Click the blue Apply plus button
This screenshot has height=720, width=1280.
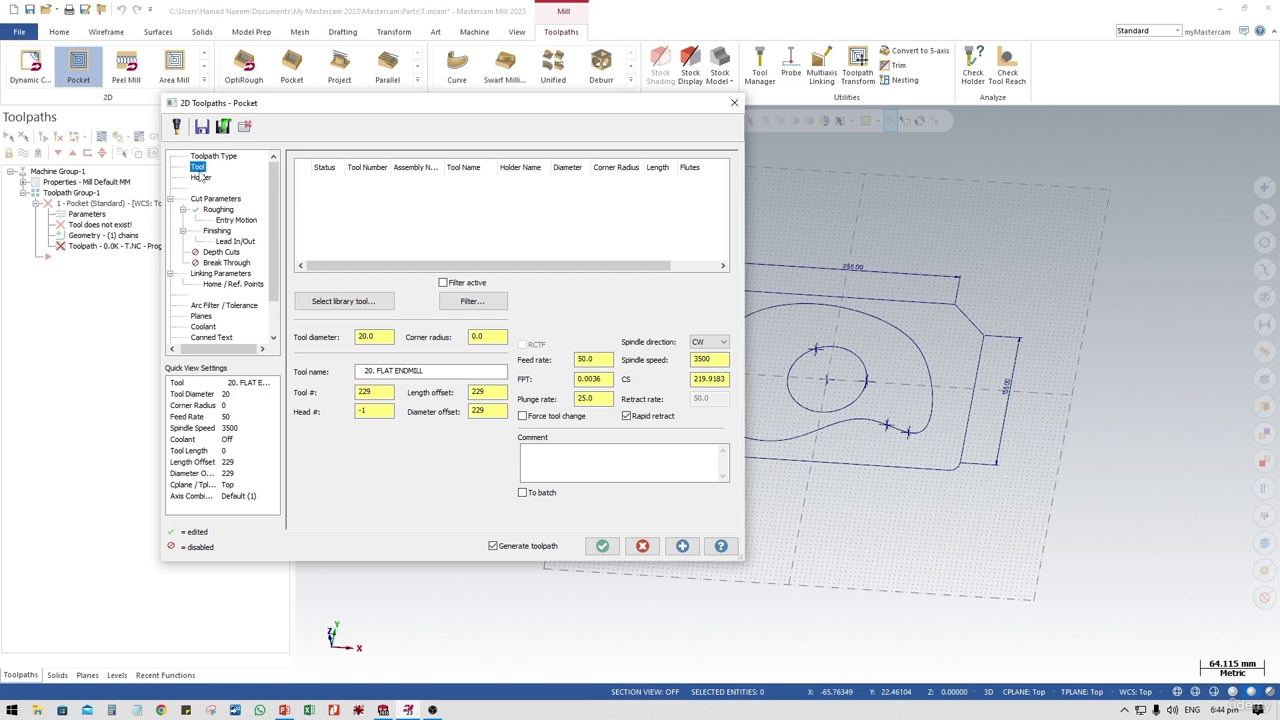coord(682,546)
